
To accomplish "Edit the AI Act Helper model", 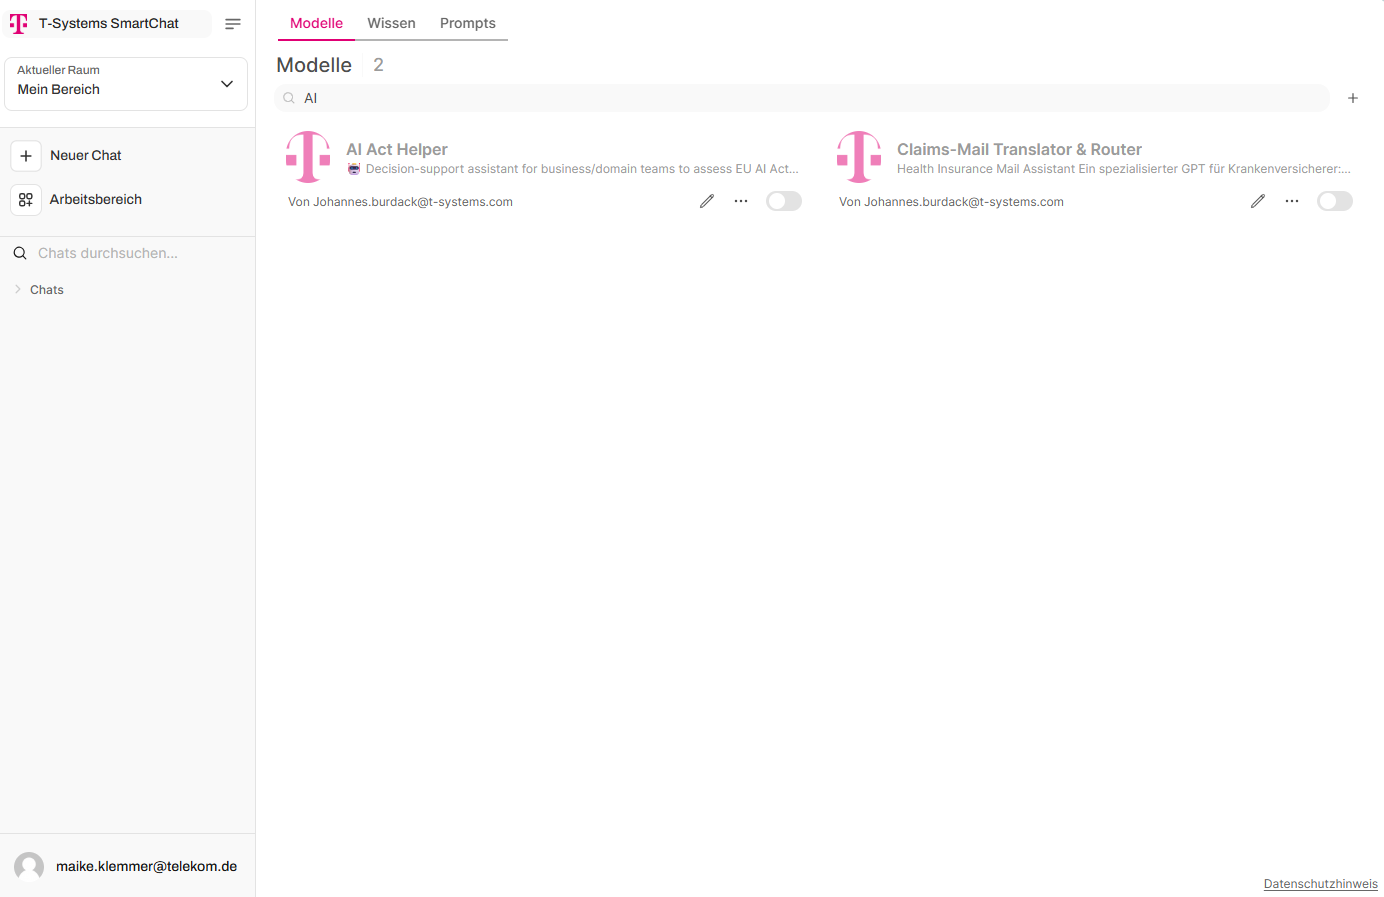I will click(707, 201).
